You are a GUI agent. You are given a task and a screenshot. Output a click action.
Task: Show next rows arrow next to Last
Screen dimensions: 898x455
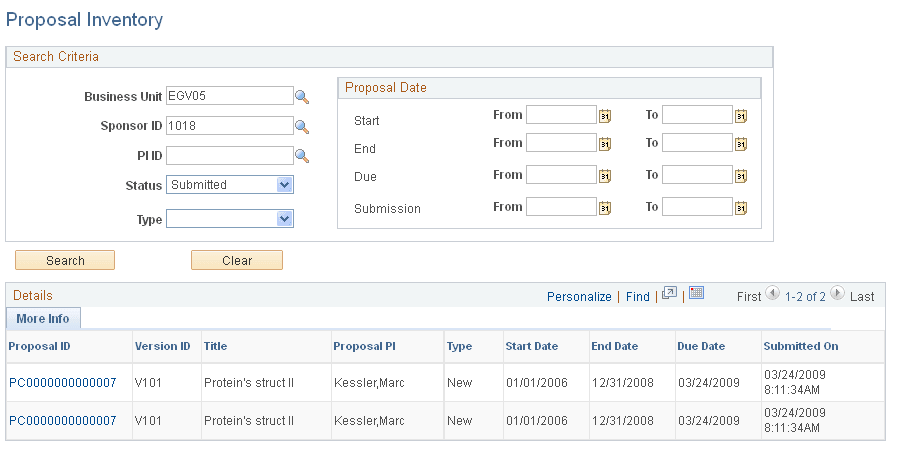coord(837,293)
